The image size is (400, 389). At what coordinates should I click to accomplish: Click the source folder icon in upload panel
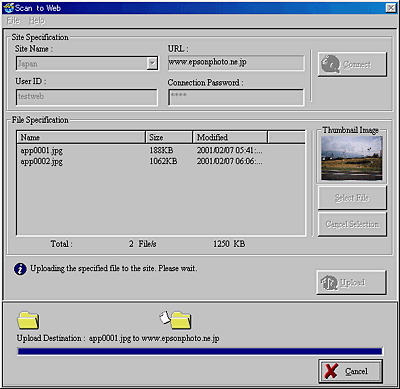pos(28,320)
